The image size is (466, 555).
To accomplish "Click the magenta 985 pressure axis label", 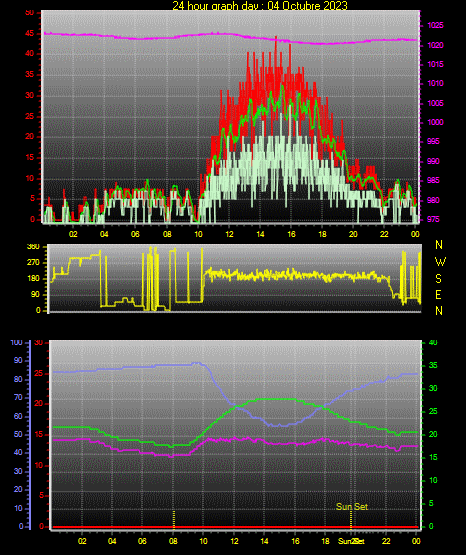I will 433,181.
